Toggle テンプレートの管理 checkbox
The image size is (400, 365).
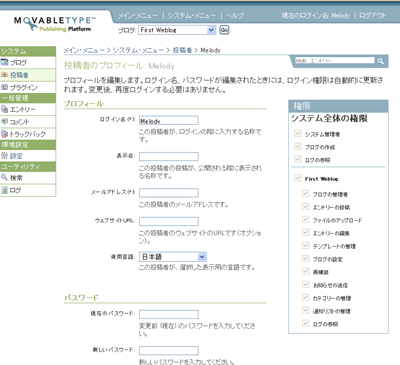tap(305, 245)
